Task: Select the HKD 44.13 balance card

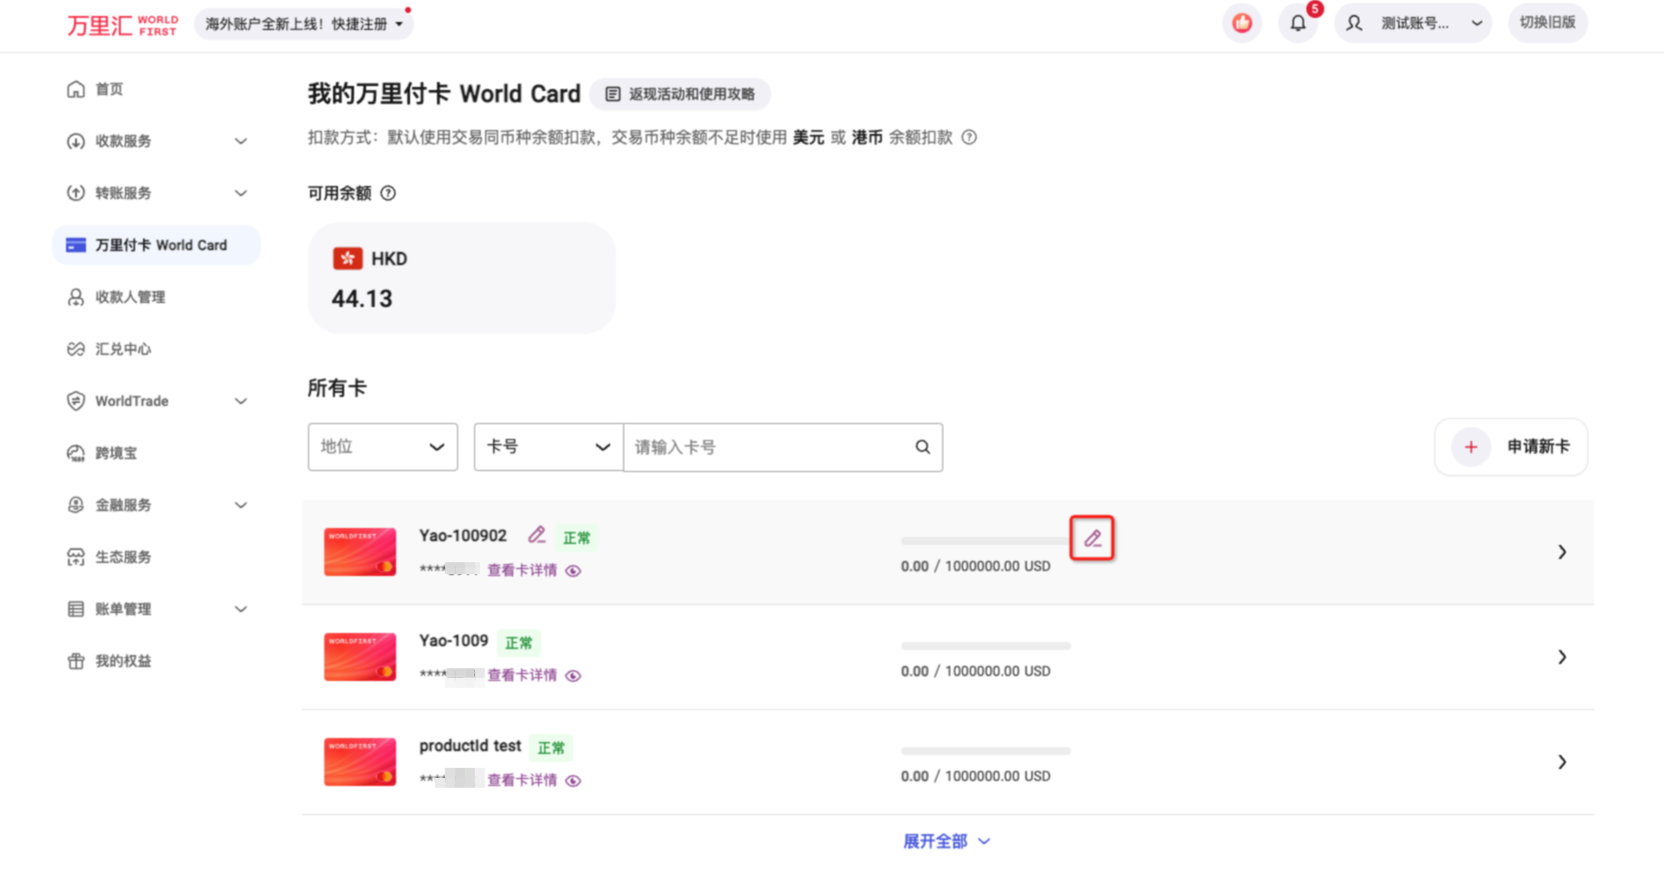Action: point(462,278)
